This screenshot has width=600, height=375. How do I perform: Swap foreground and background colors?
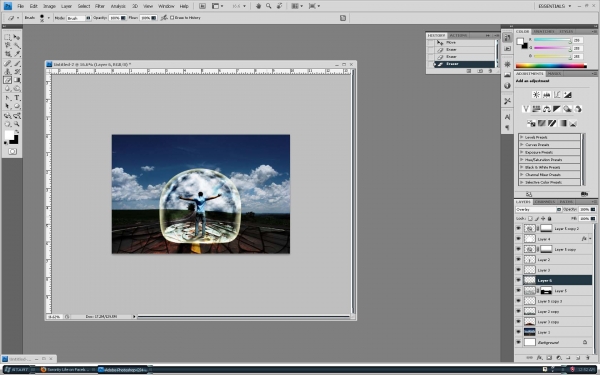click(x=16, y=132)
